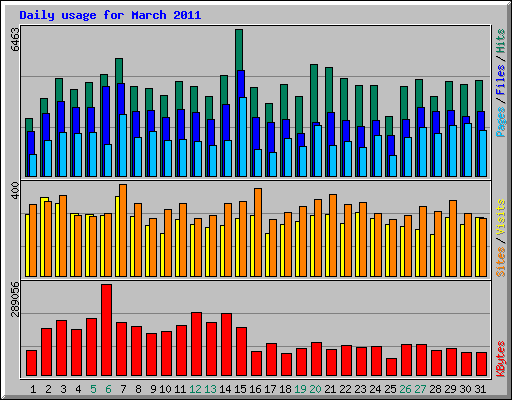Click day label 12 on the x-axis
Screen dimensions: 512x400
(195, 389)
